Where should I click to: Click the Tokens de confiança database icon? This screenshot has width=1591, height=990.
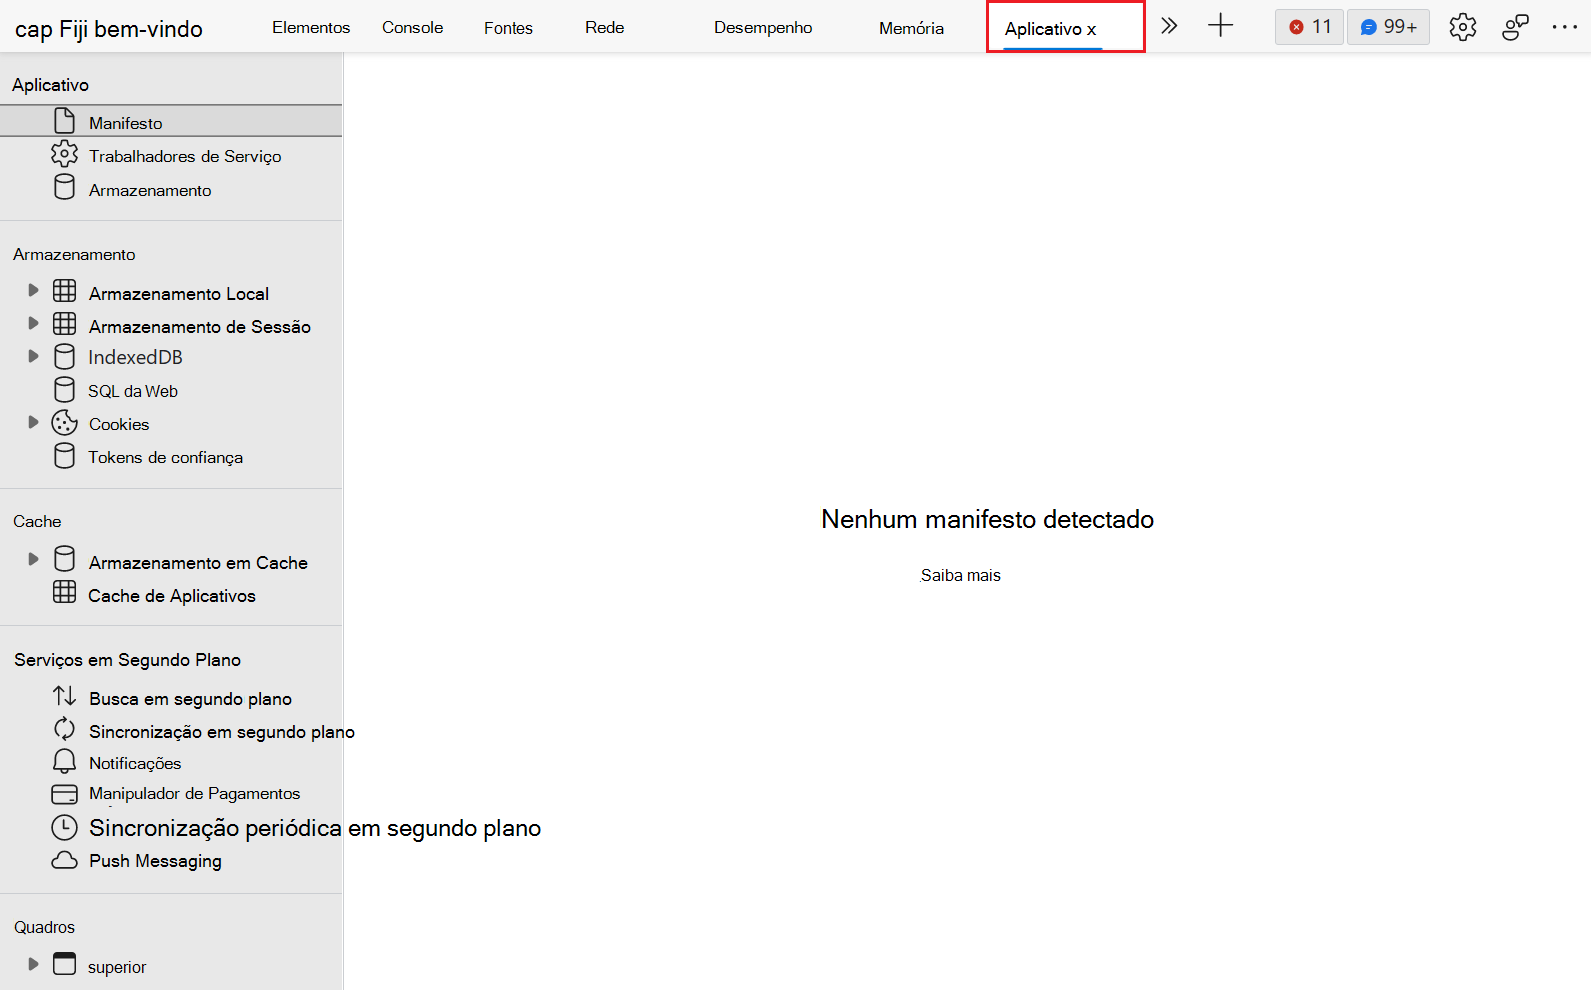click(x=64, y=456)
